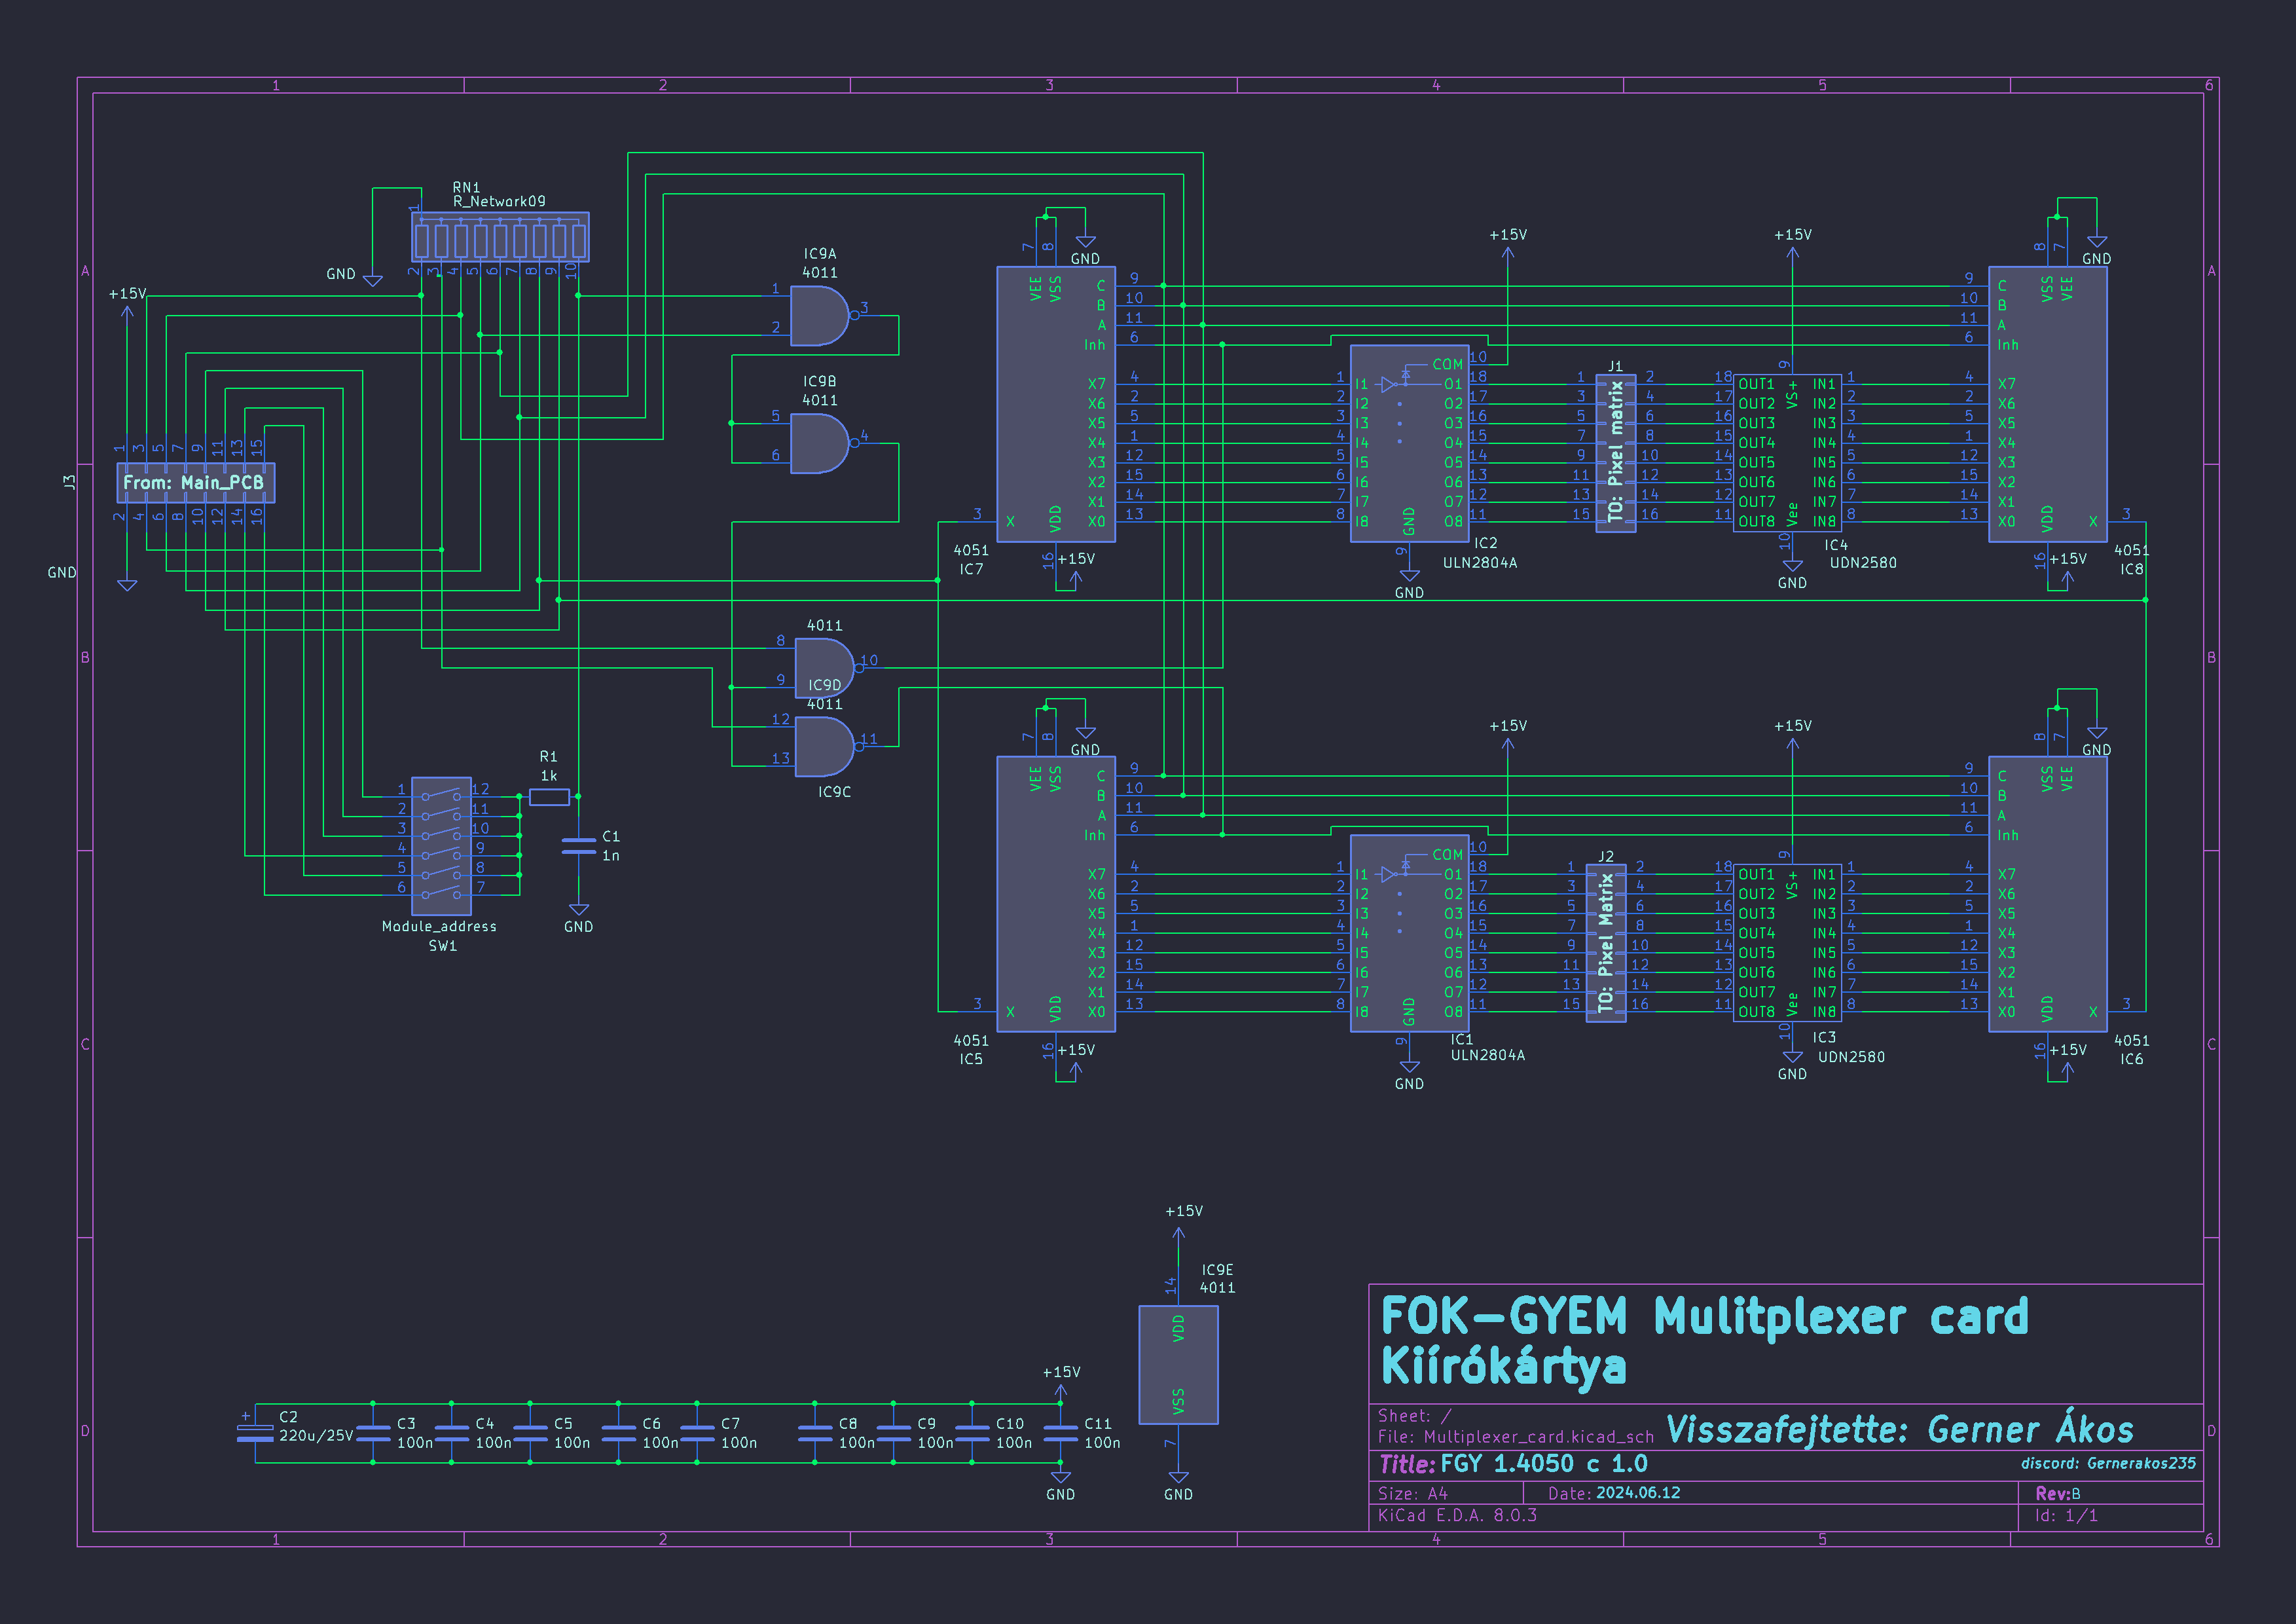The width and height of the screenshot is (2296, 1624).
Task: Click the 'Sheet: /' field in title block
Action: (x=1414, y=1416)
